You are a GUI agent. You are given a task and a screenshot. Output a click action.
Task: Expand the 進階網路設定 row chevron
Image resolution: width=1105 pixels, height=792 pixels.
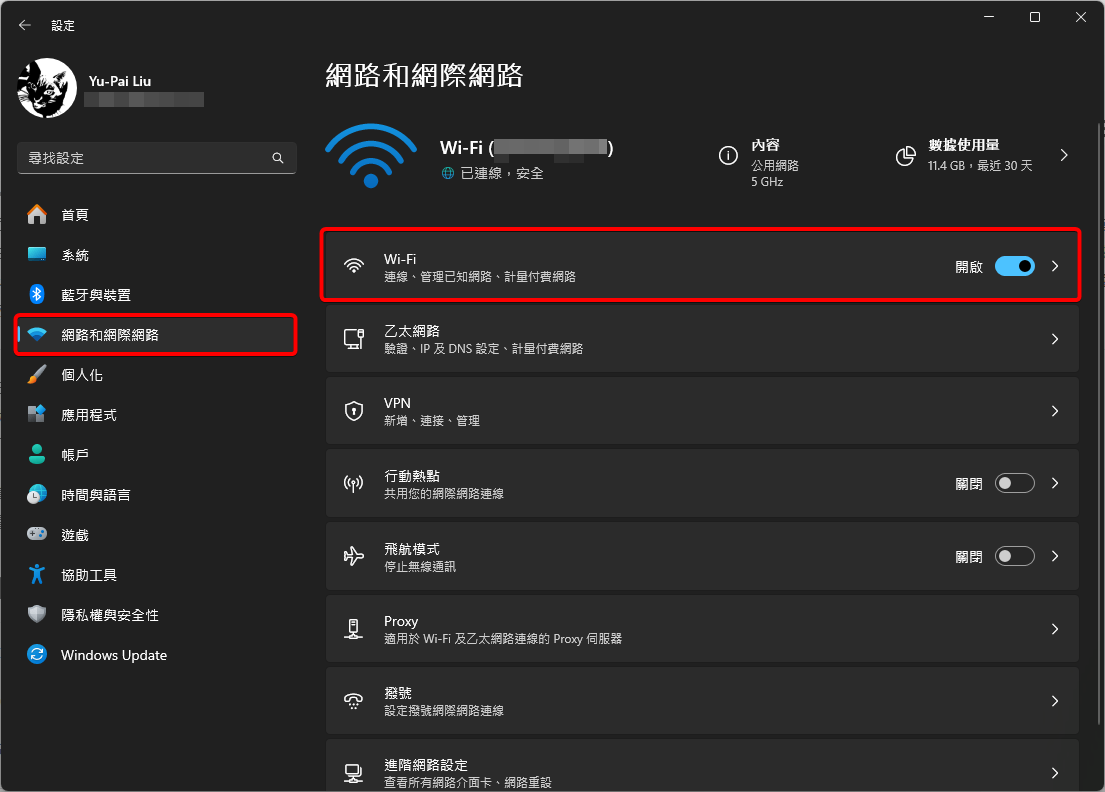[x=1054, y=772]
